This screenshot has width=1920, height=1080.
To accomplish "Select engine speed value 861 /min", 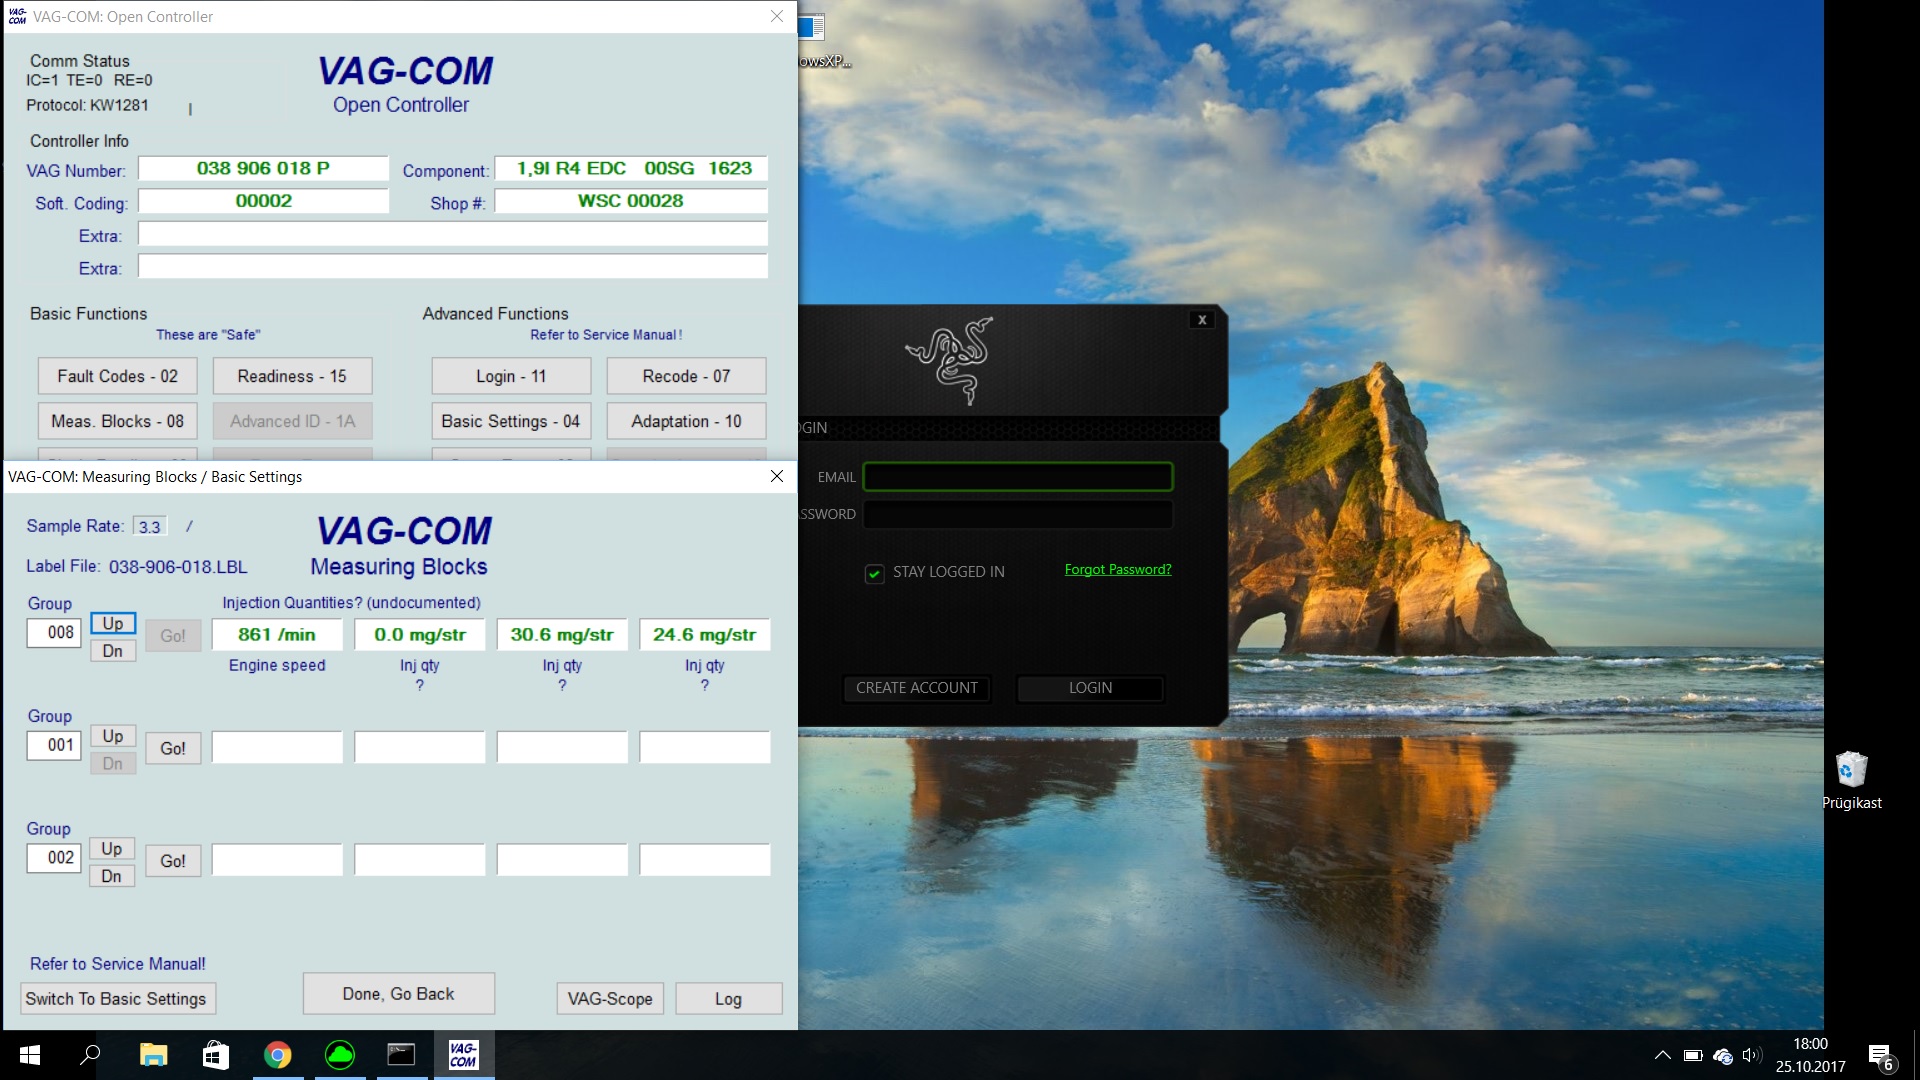I will tap(277, 635).
